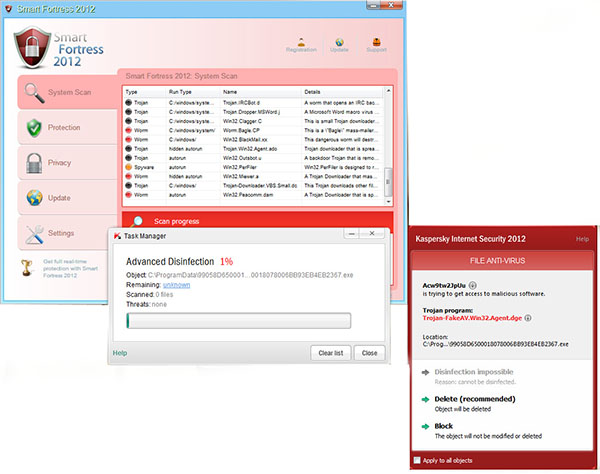600x474 pixels.
Task: Sort by Name column header
Action: (x=261, y=92)
